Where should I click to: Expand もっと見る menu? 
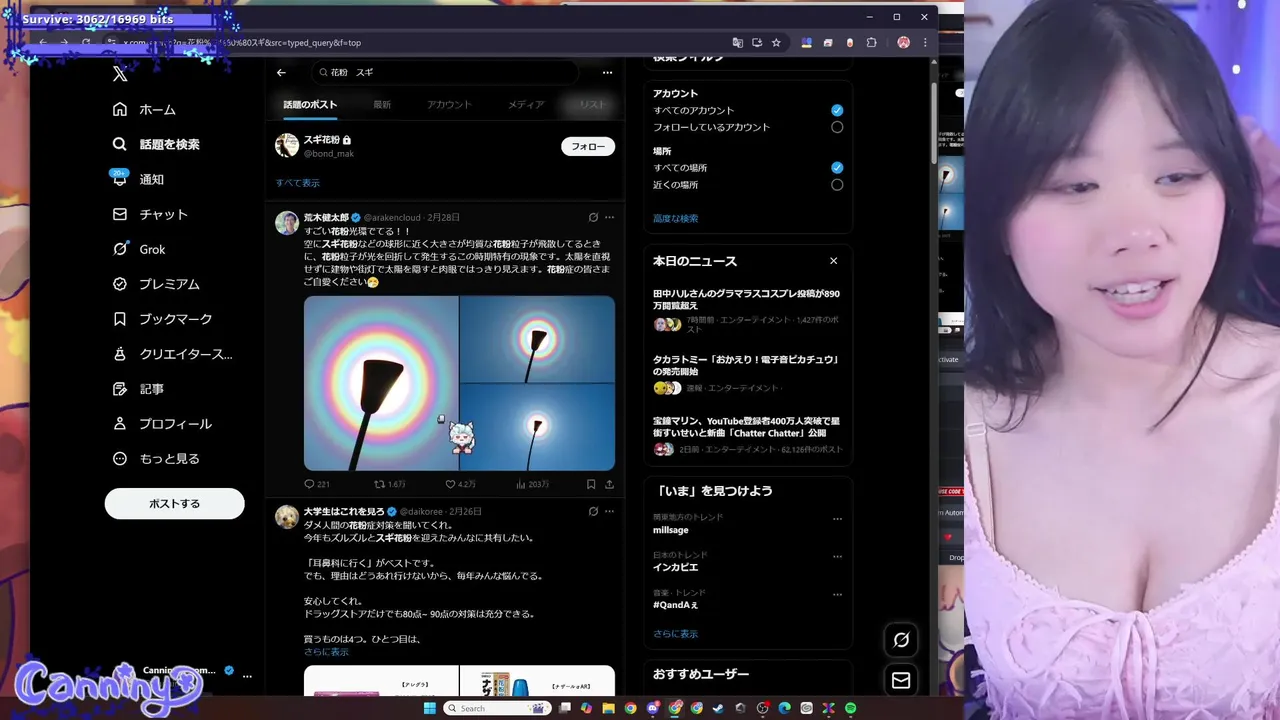[x=156, y=459]
